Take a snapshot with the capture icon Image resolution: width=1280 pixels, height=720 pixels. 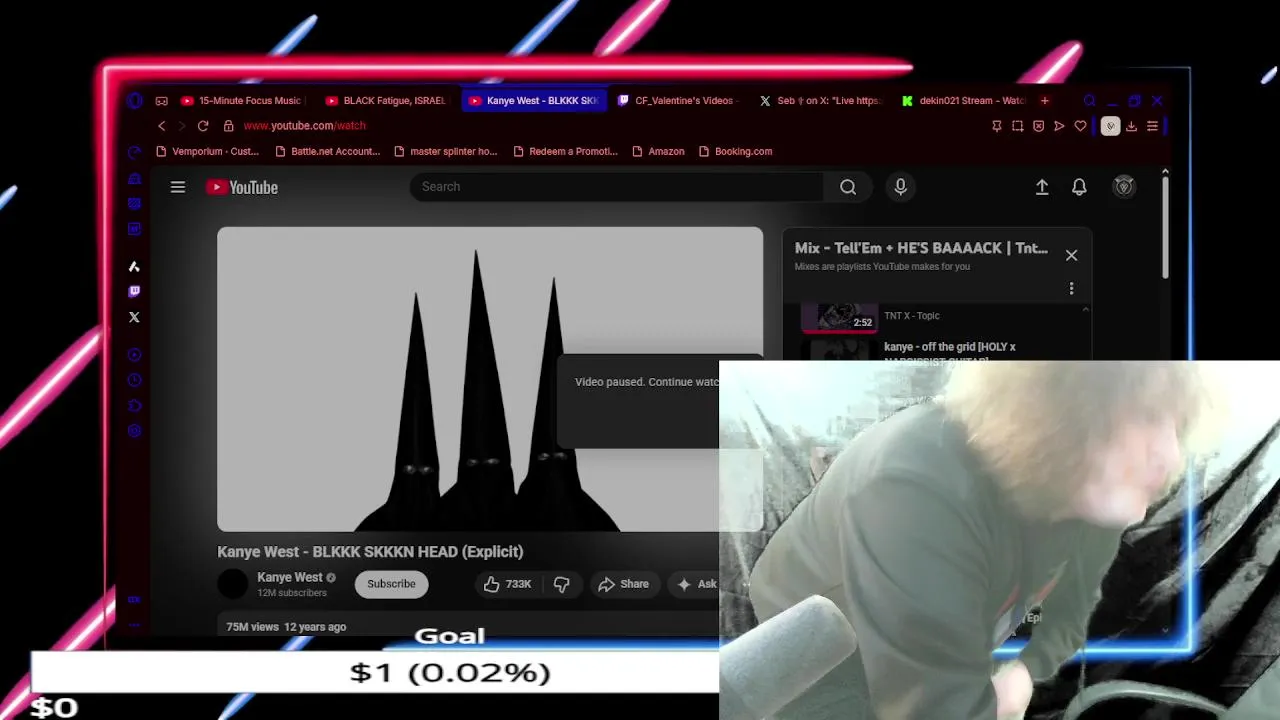tap(1017, 126)
